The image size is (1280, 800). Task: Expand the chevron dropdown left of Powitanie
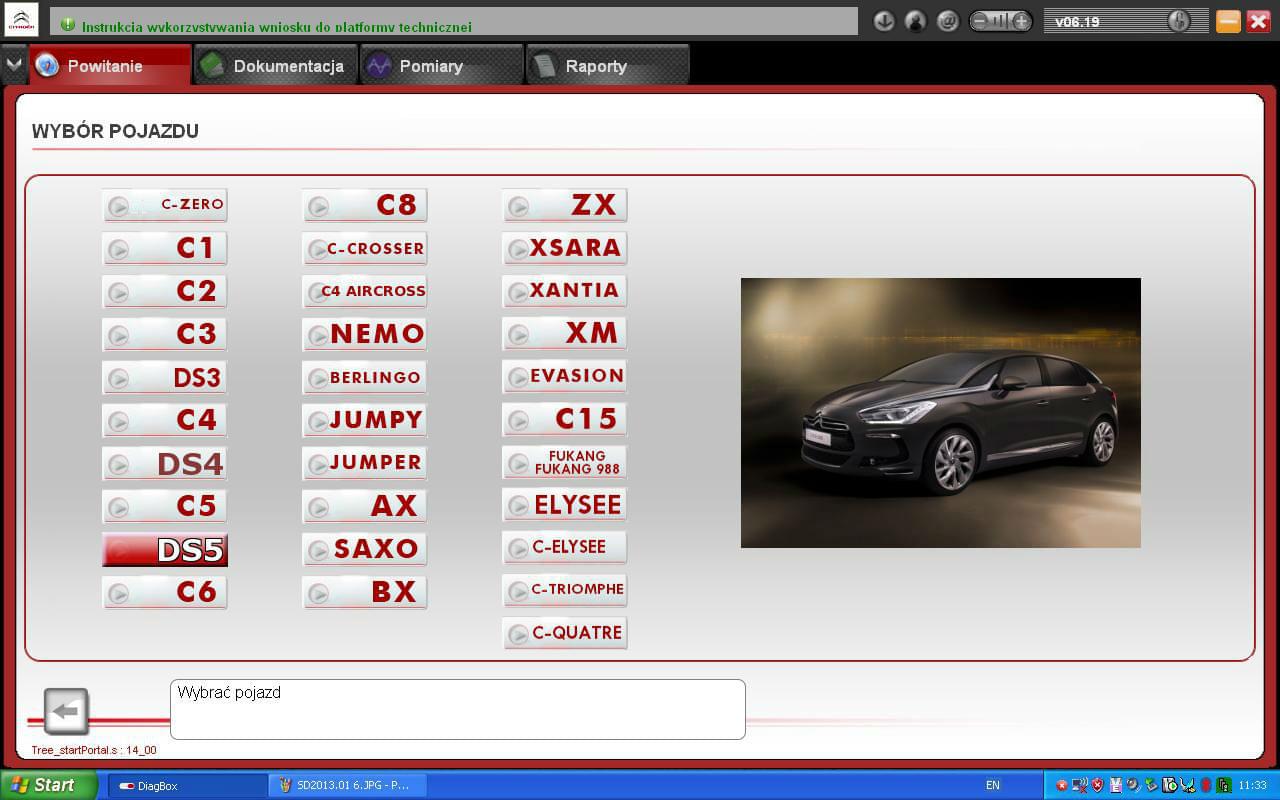click(13, 65)
